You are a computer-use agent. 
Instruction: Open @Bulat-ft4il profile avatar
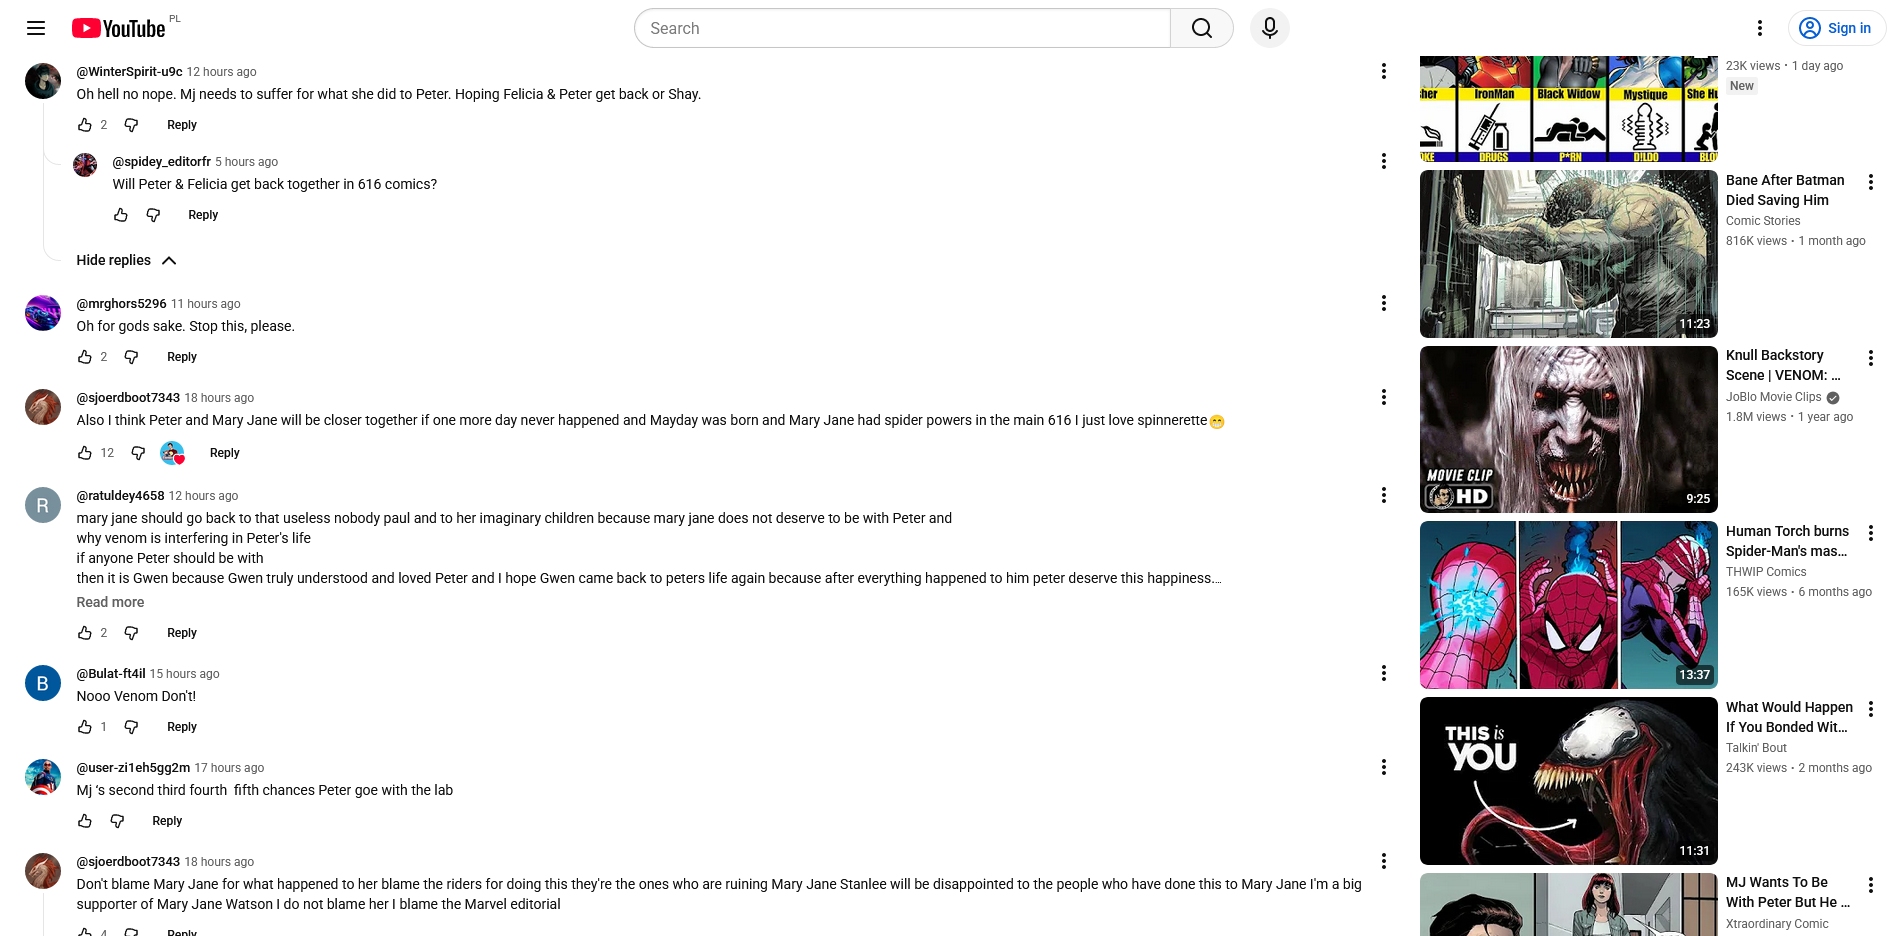pos(43,683)
